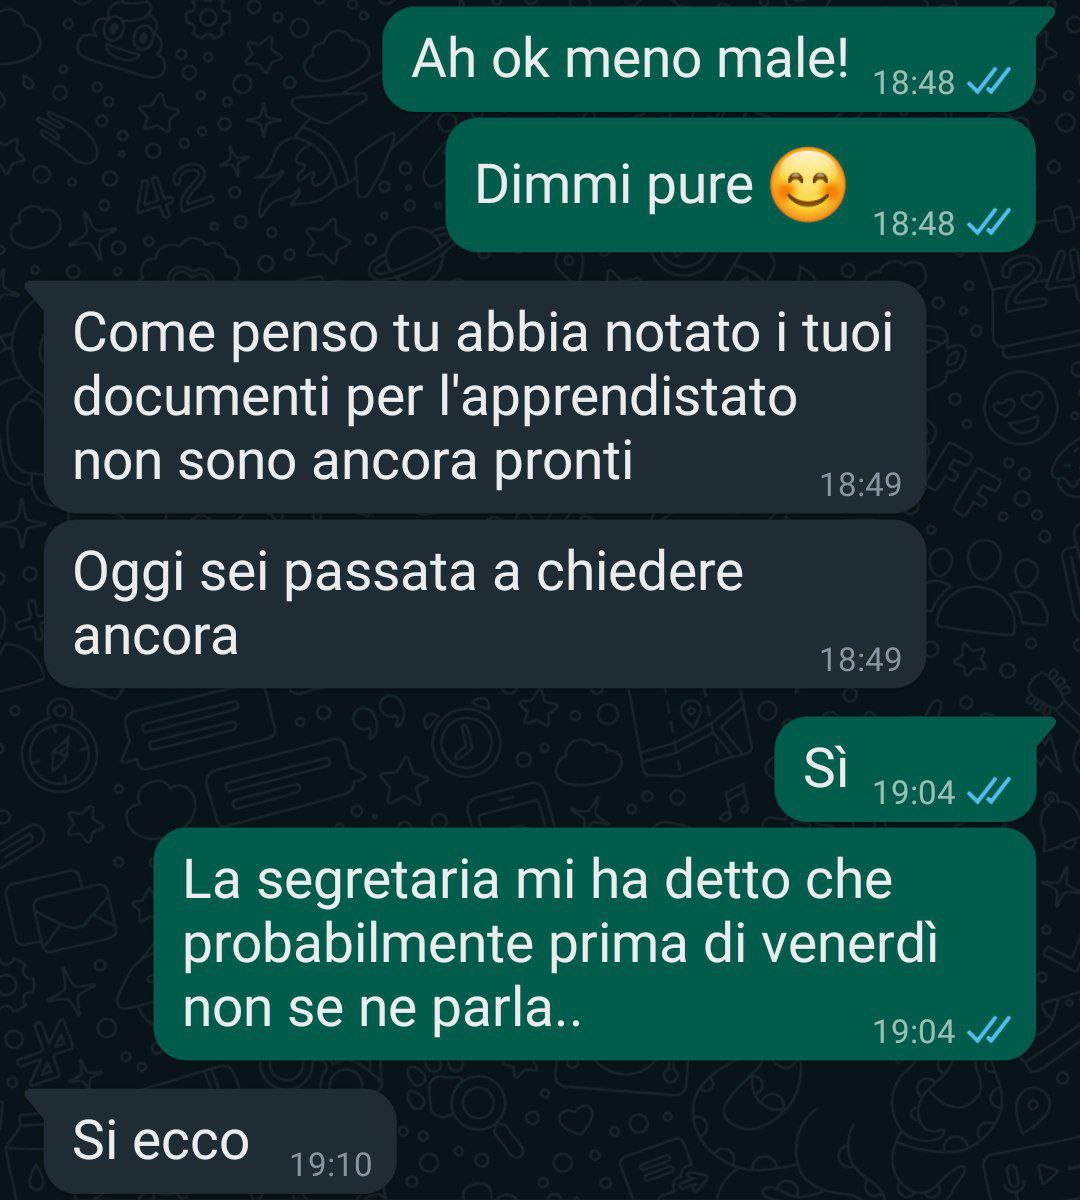This screenshot has width=1080, height=1200.
Task: Tap the 'Si ecco' incoming message
Action: (x=210, y=1142)
